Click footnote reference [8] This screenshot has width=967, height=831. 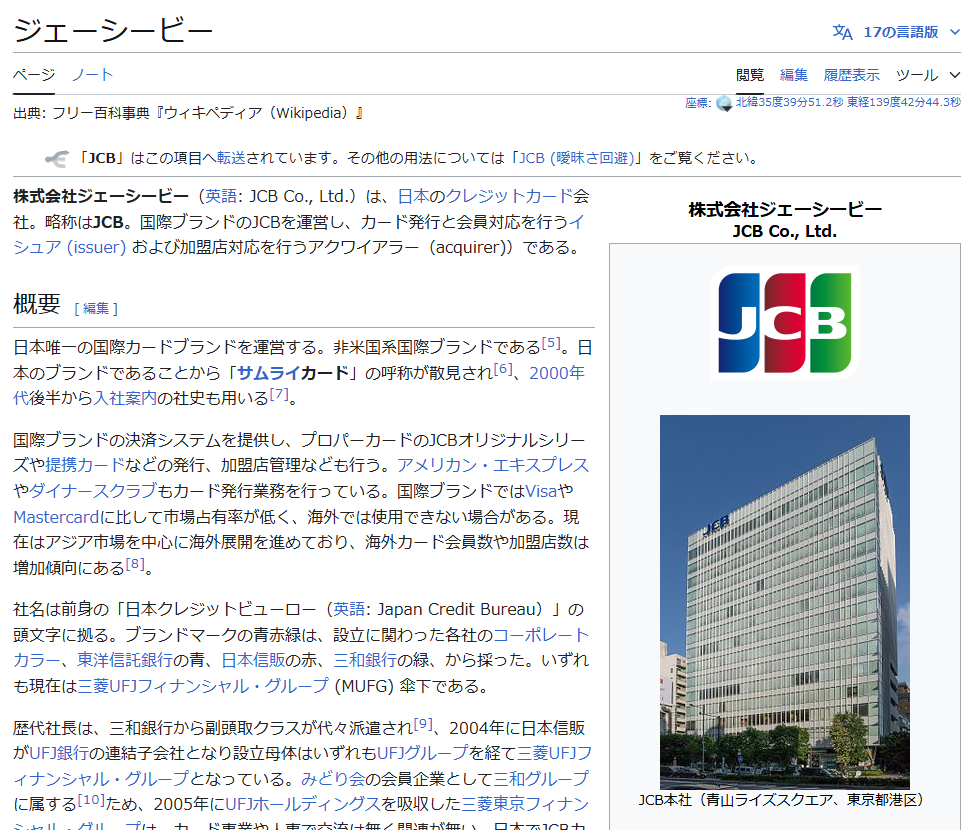(x=135, y=563)
